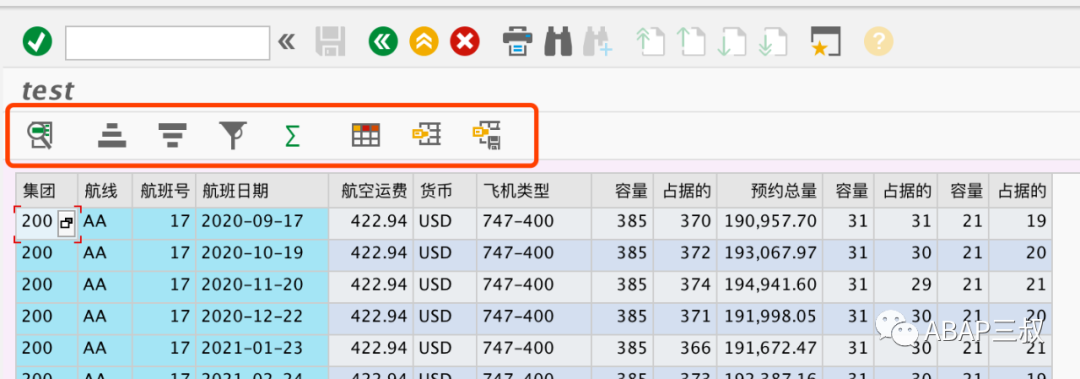Open the change layout grid icon
The image size is (1080, 379).
(x=366, y=135)
